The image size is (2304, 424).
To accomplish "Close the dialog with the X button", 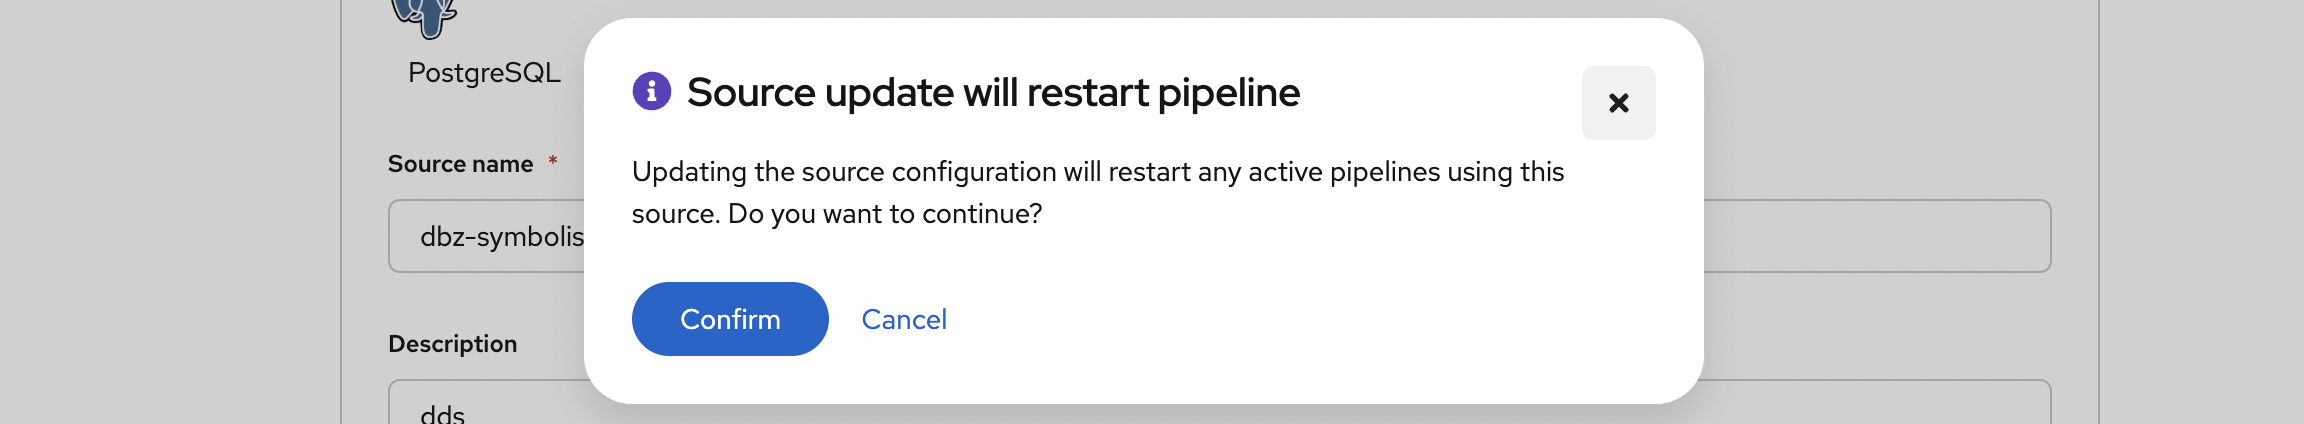I will tap(1618, 103).
